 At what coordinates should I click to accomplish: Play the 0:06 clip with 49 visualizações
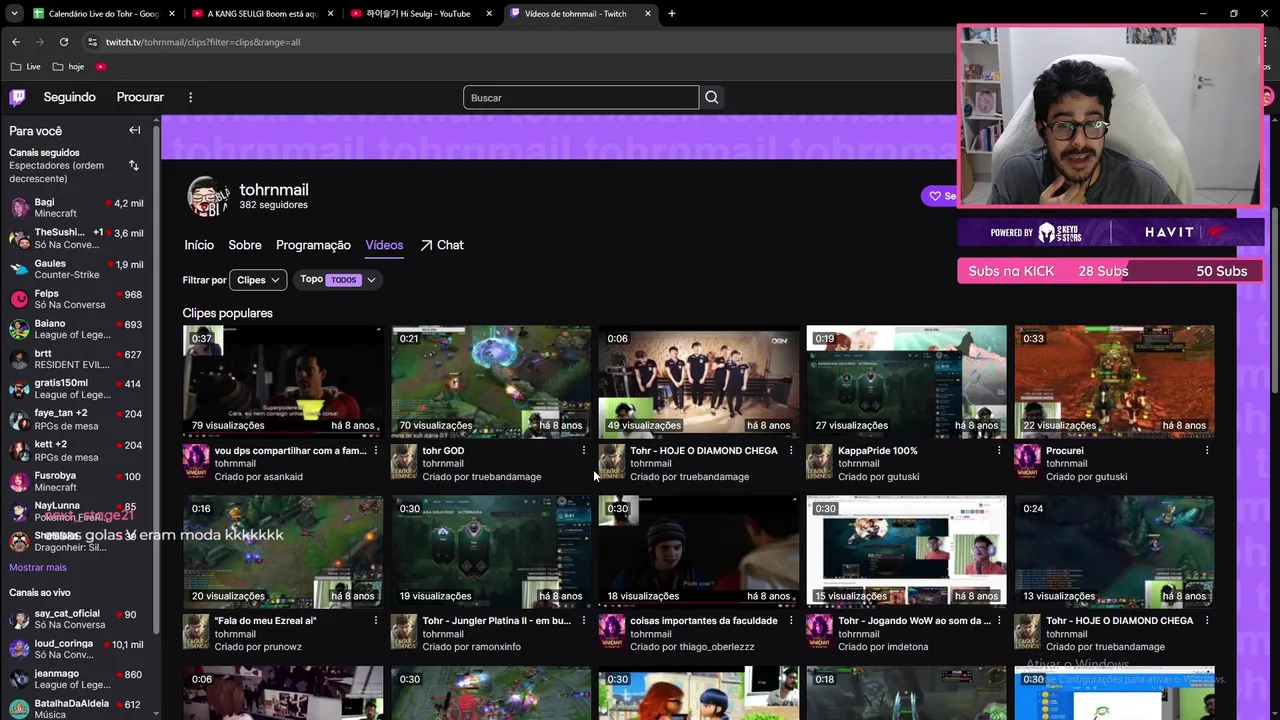[x=698, y=381]
